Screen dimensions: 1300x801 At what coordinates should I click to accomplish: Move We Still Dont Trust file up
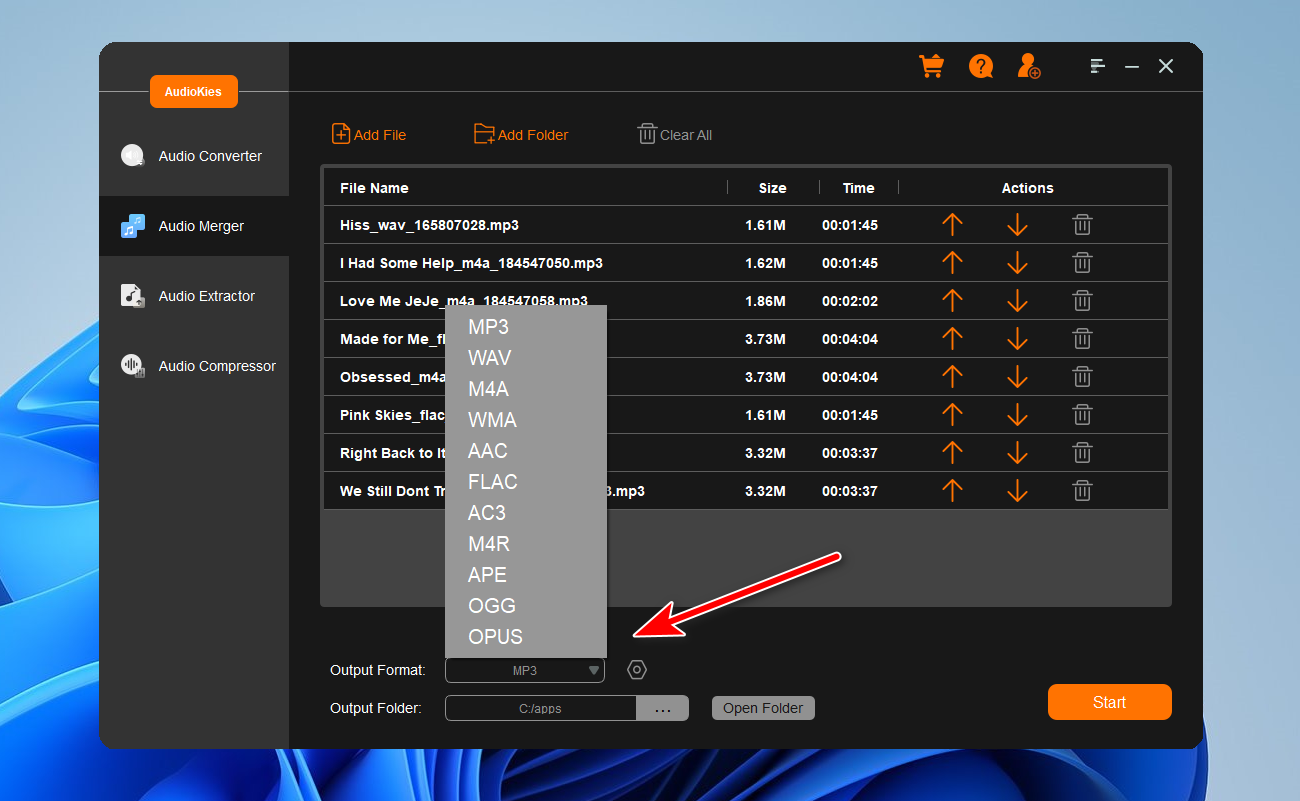click(952, 491)
